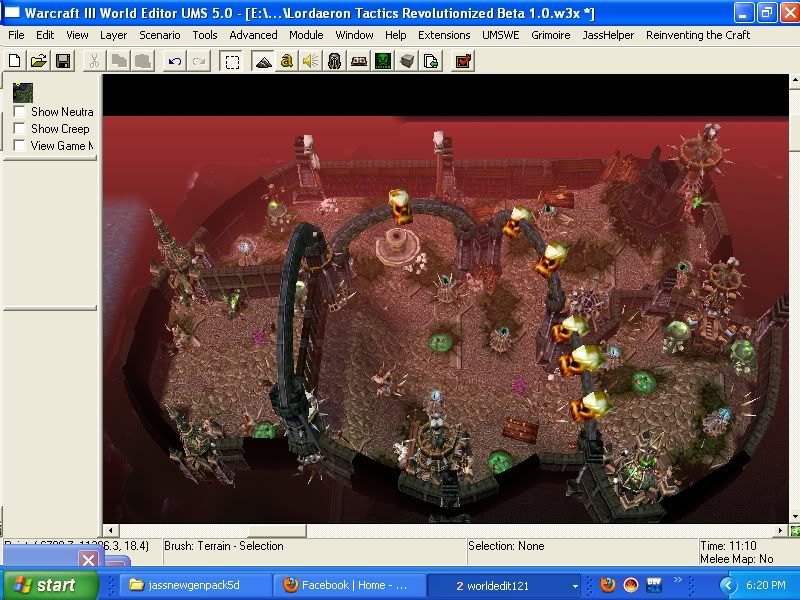This screenshot has width=800, height=600.
Task: Open the Object Editor
Action: (x=335, y=61)
